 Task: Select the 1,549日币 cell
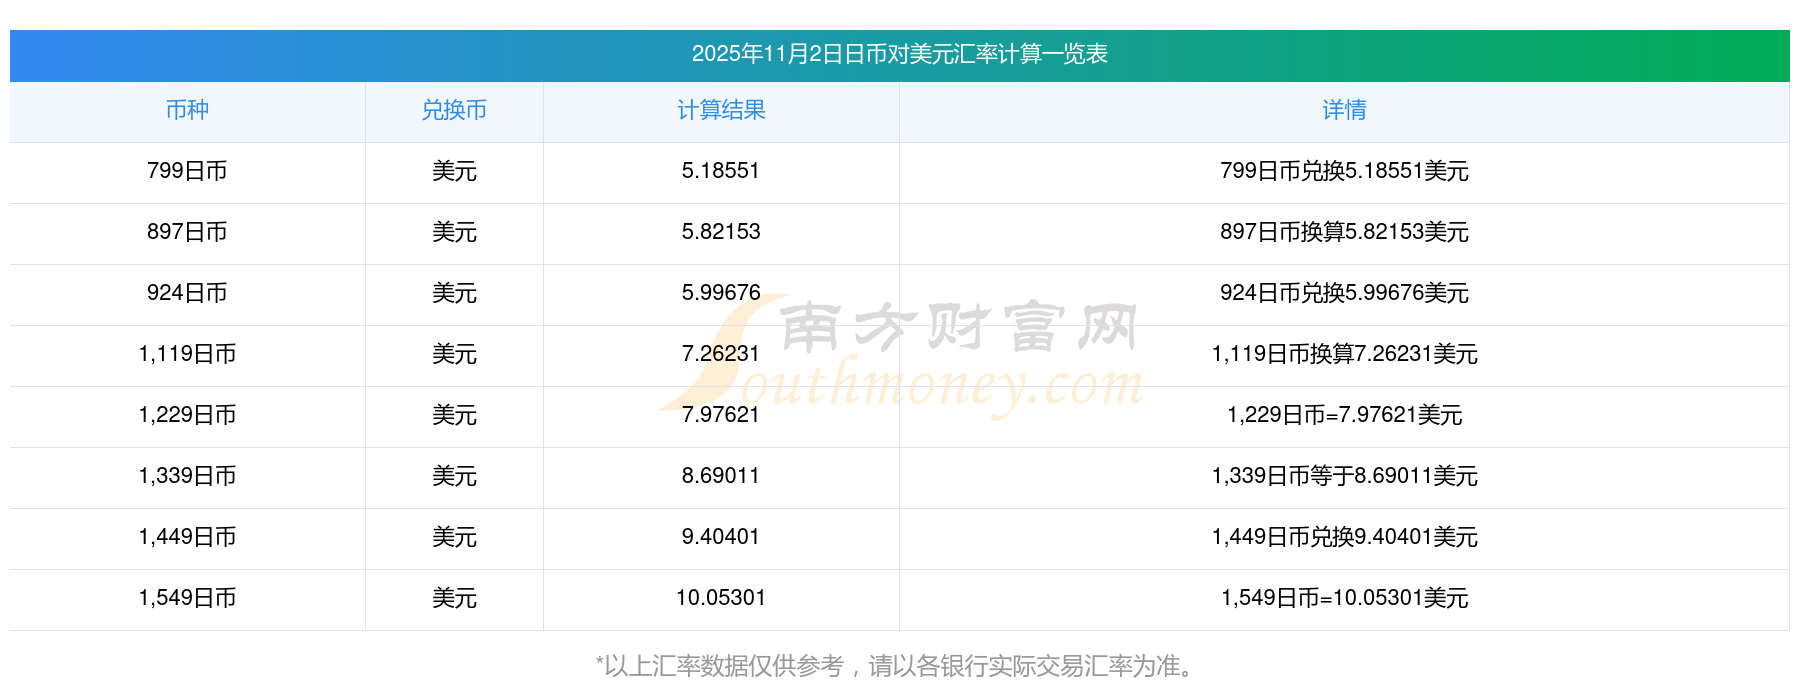click(x=187, y=598)
